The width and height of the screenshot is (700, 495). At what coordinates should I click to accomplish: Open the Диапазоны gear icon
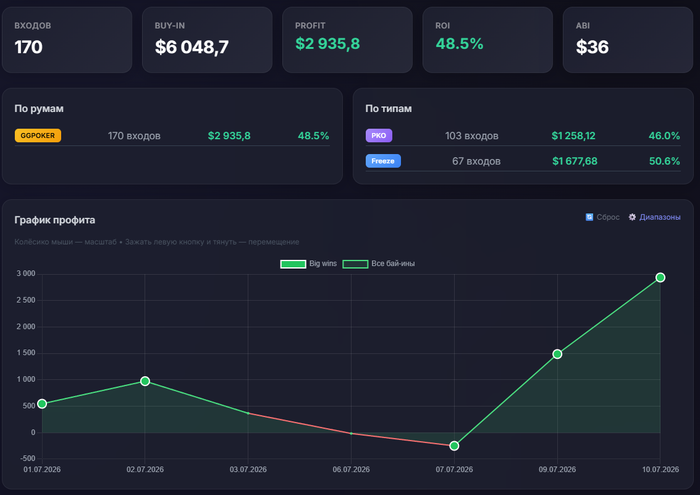(632, 217)
